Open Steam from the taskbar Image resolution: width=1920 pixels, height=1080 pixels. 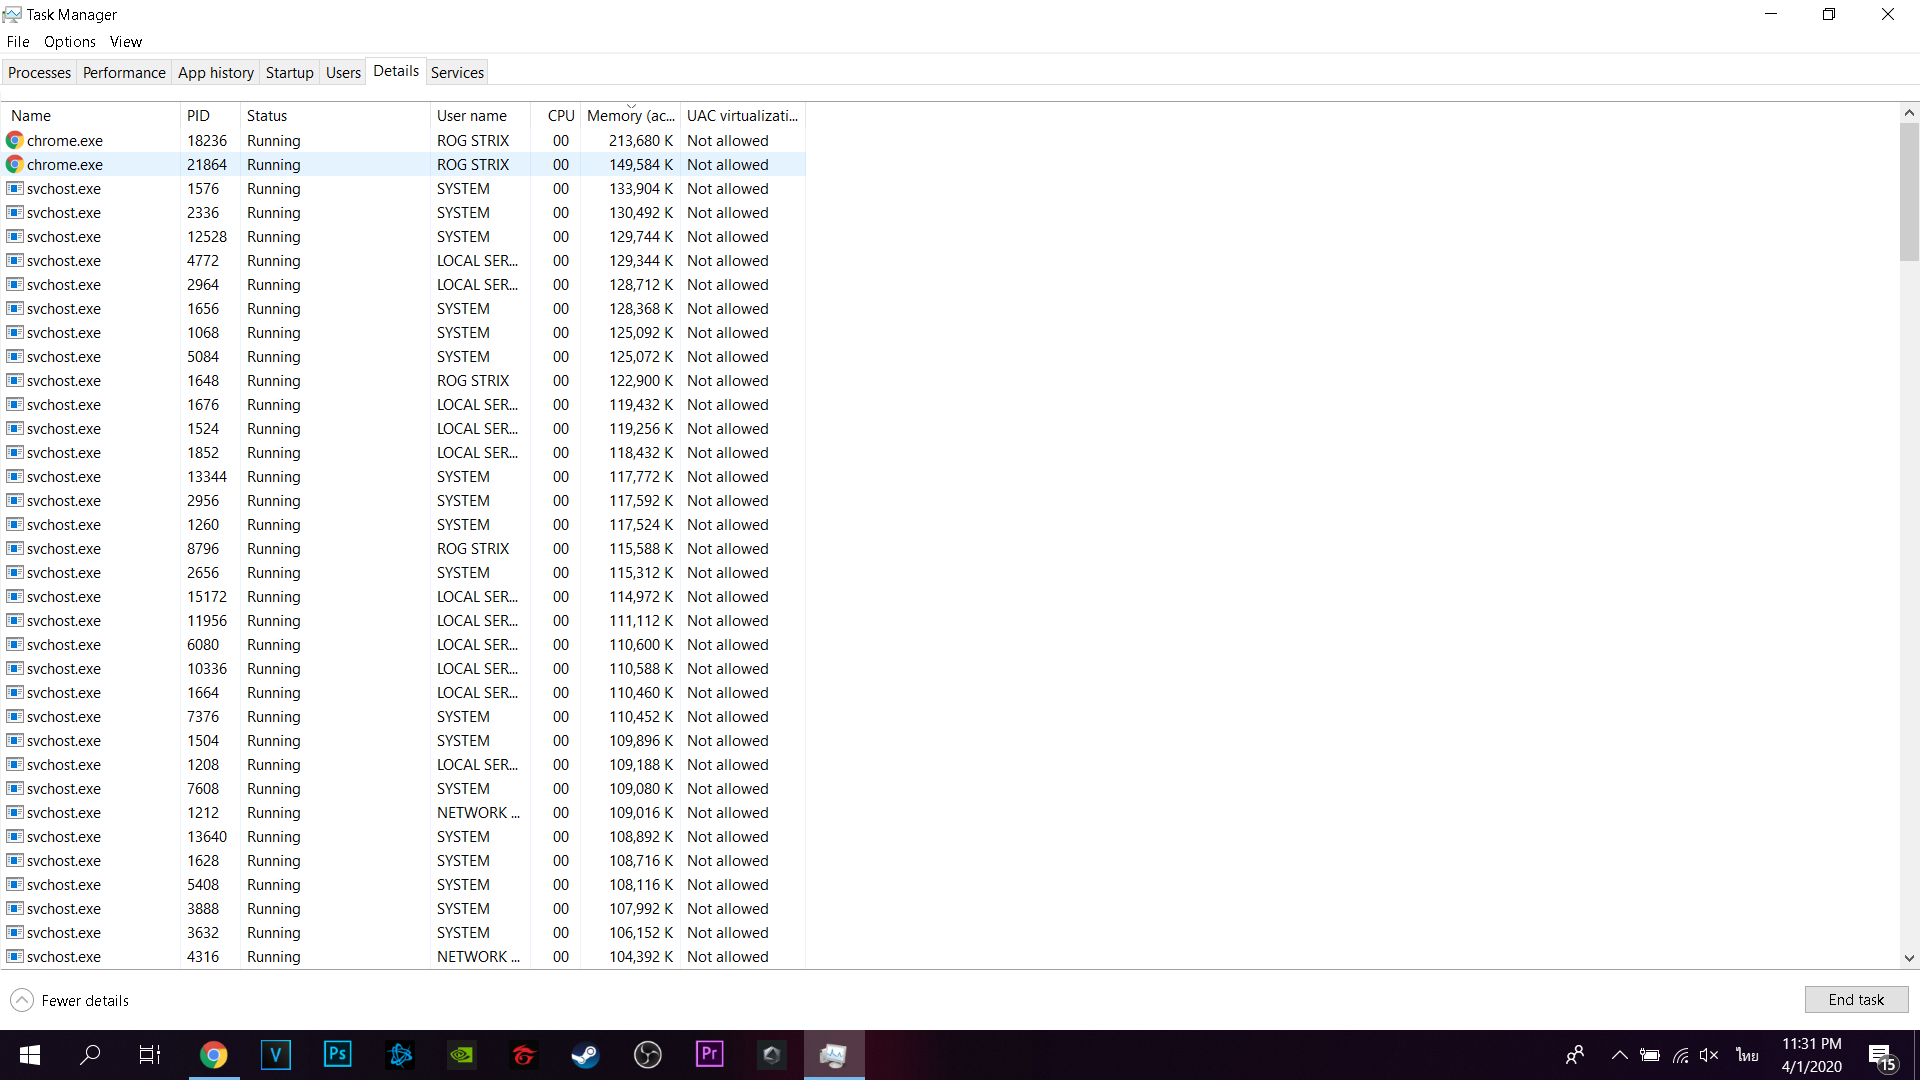coord(586,1055)
